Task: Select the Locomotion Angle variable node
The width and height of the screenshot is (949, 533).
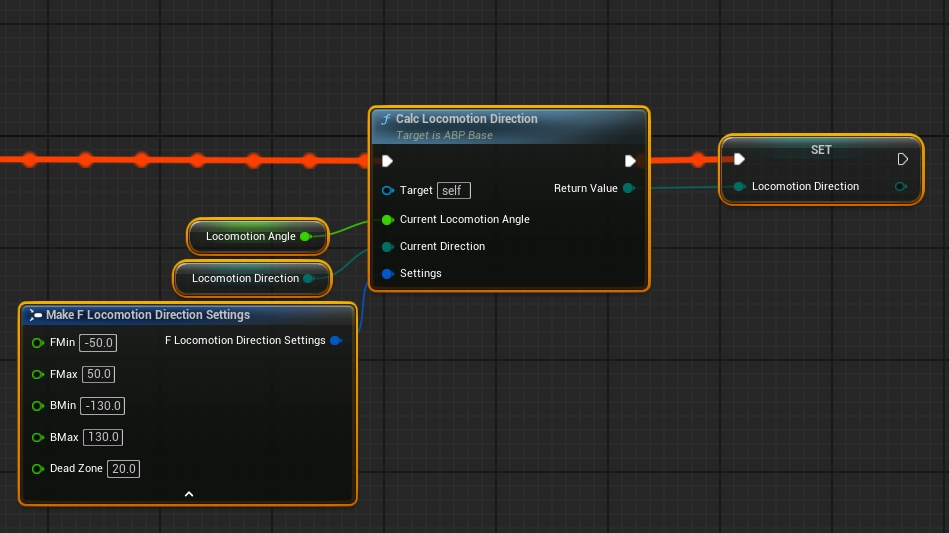Action: tap(258, 237)
